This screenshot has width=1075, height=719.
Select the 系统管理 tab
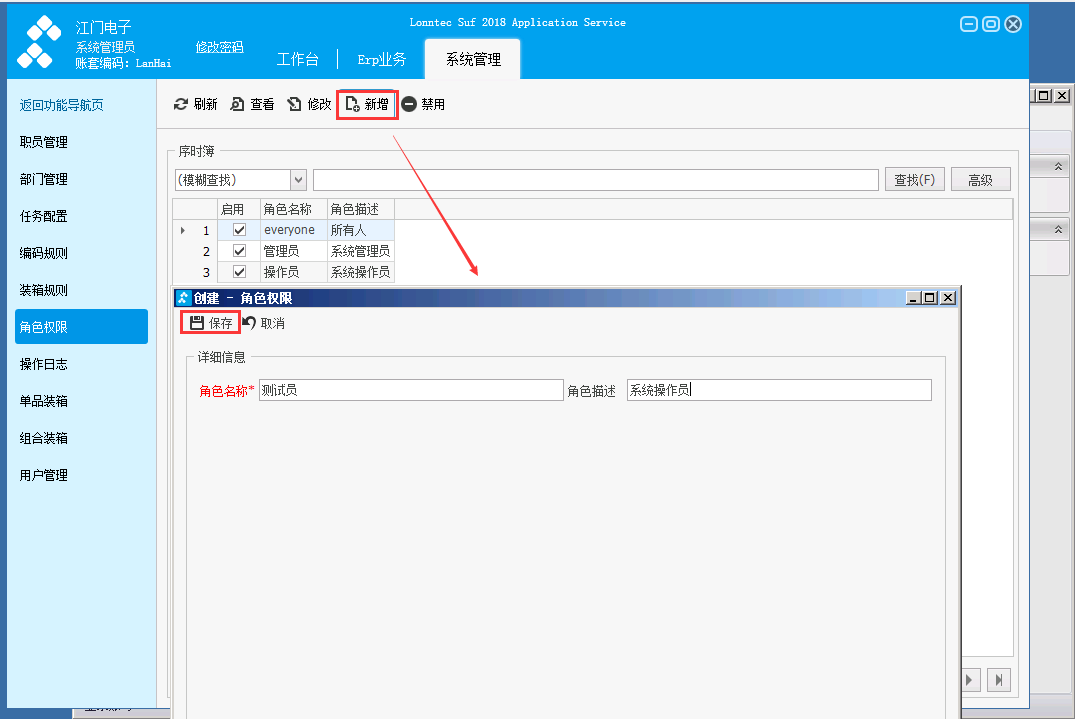473,60
